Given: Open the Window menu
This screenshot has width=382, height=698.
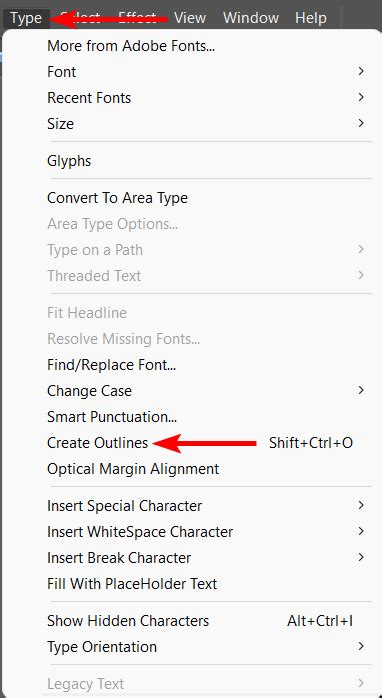Looking at the screenshot, I should point(251,18).
